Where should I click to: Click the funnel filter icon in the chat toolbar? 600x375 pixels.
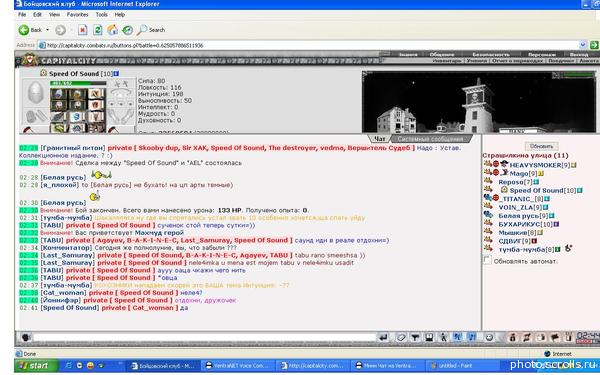coord(415,337)
